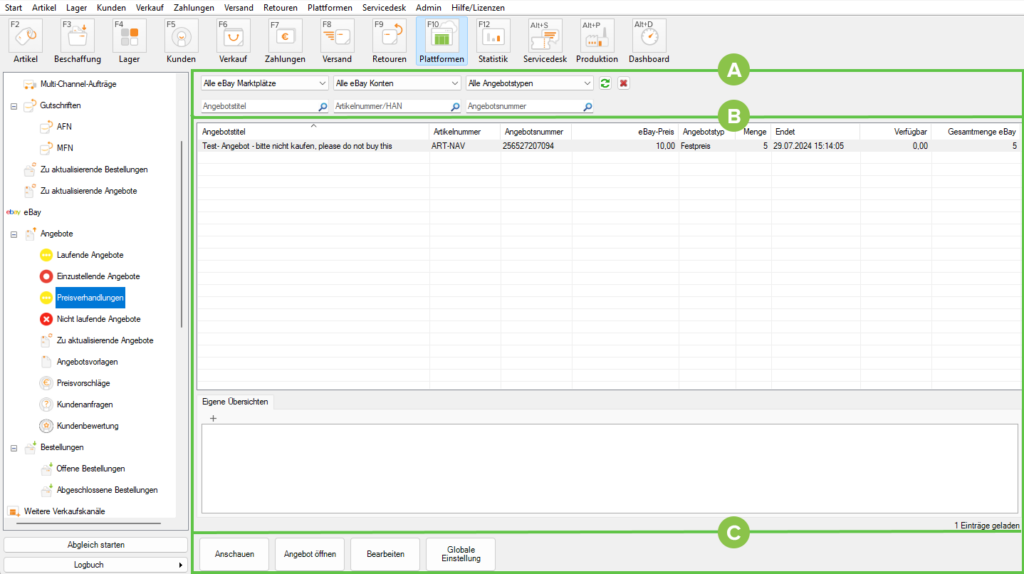The width and height of the screenshot is (1024, 574).
Task: Open the Versand toolbar icon
Action: [x=337, y=41]
